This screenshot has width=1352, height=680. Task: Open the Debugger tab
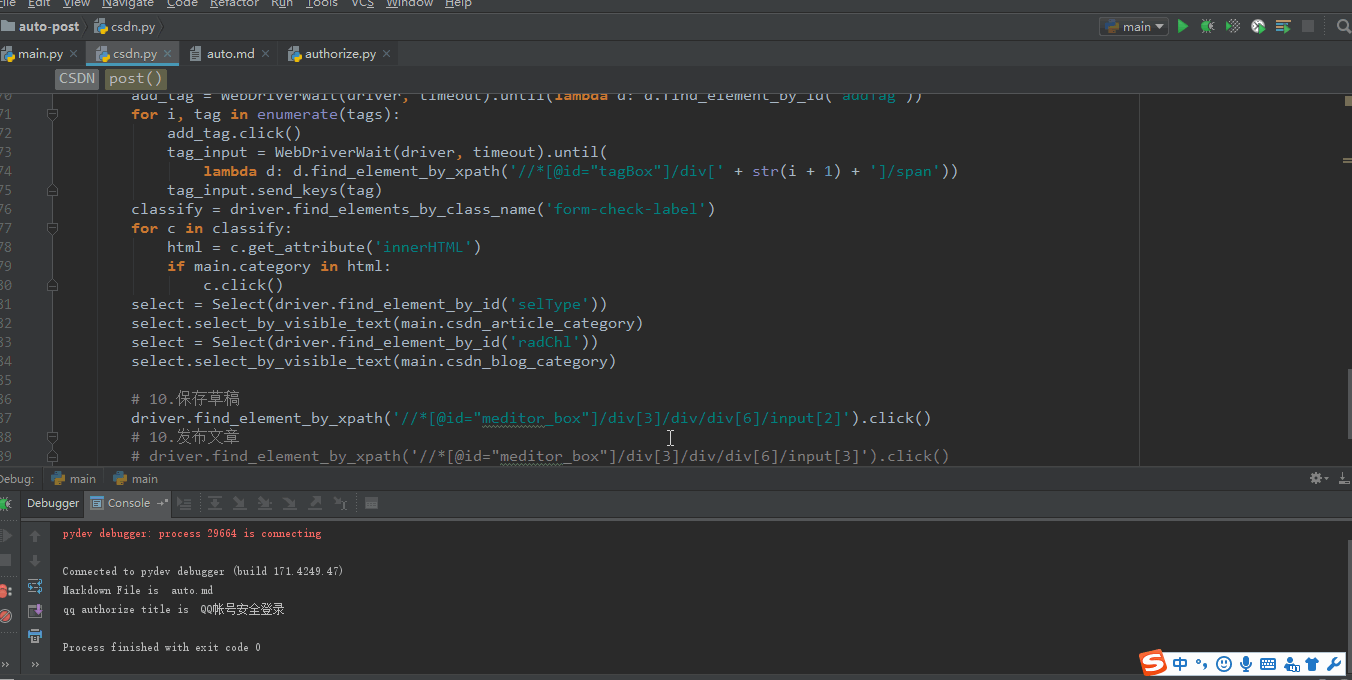click(x=53, y=503)
